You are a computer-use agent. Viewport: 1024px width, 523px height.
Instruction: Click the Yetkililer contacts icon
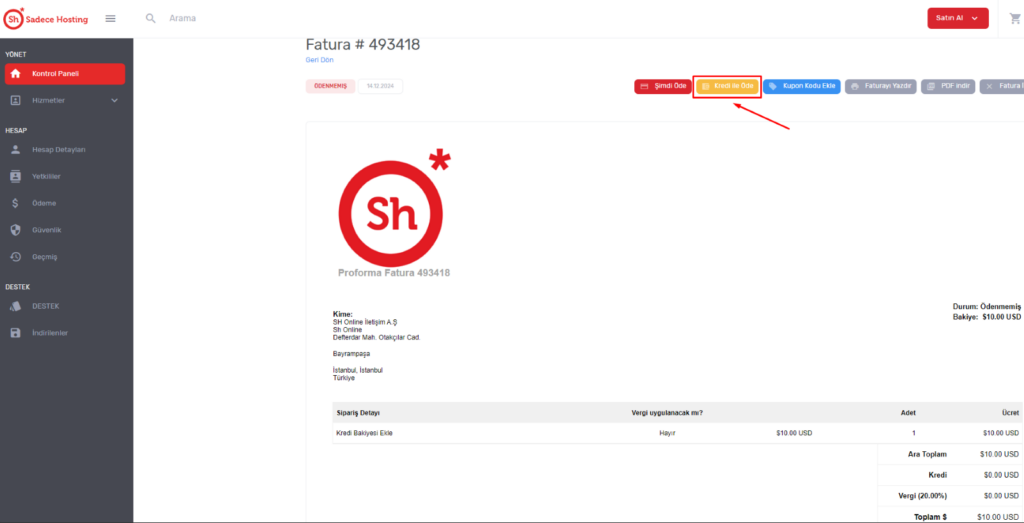pos(16,176)
